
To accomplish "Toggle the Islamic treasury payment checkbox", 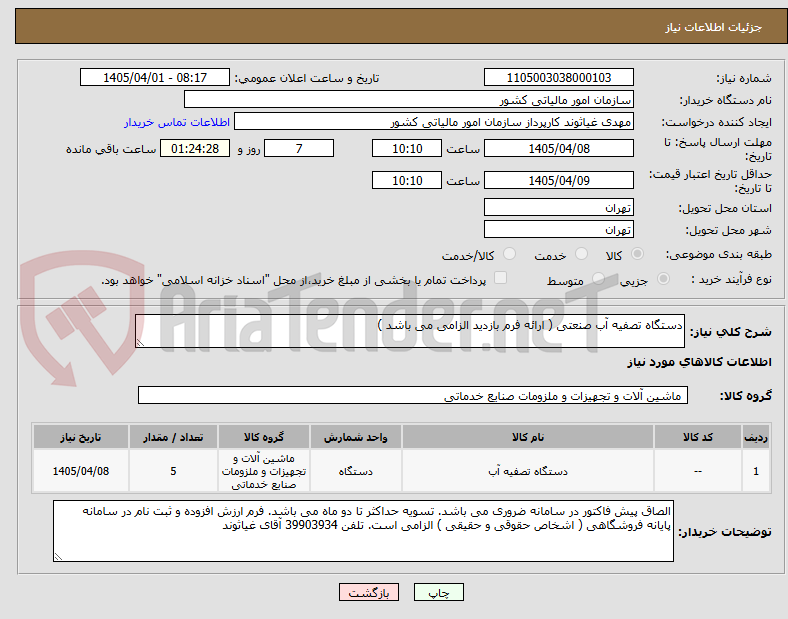I will click(501, 278).
